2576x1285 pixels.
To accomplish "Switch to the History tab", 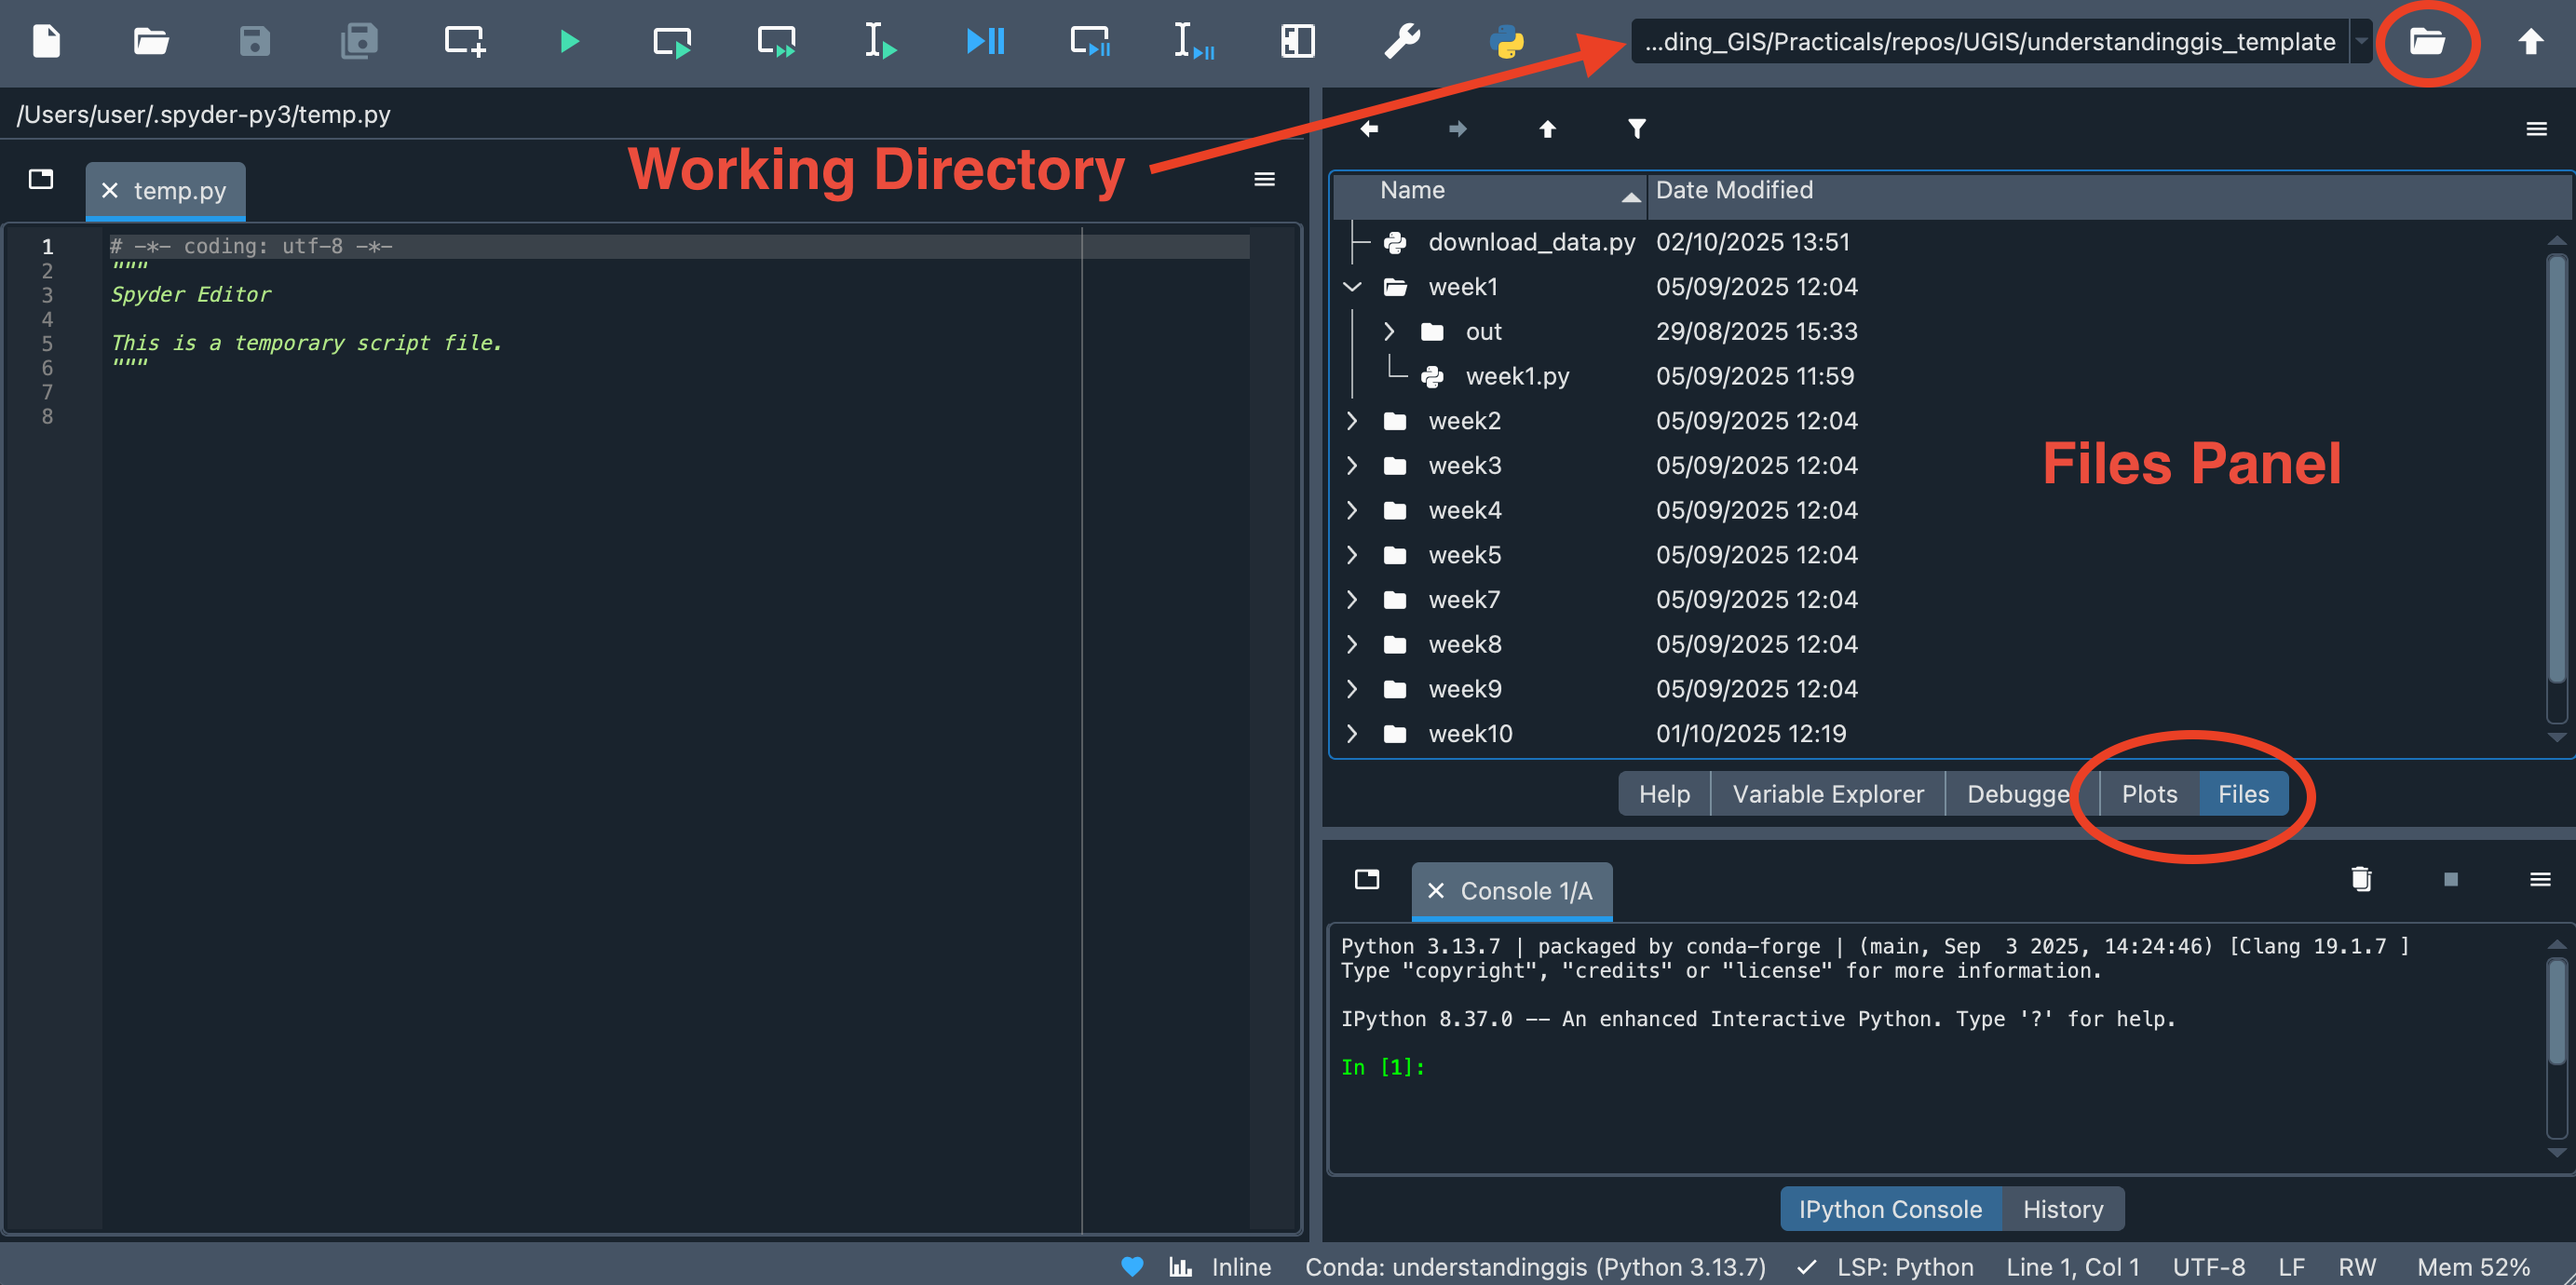I will click(x=2062, y=1209).
